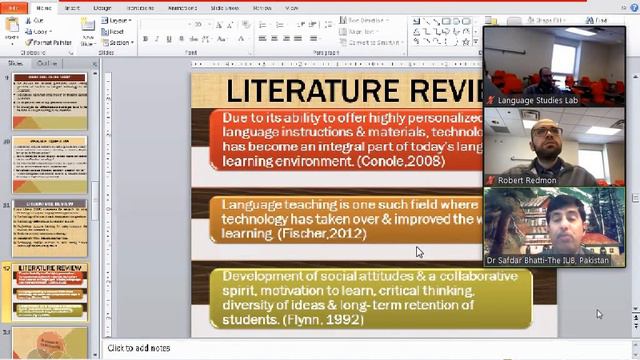
Task: Open PowerPoint Help question mark icon
Action: pos(635,8)
